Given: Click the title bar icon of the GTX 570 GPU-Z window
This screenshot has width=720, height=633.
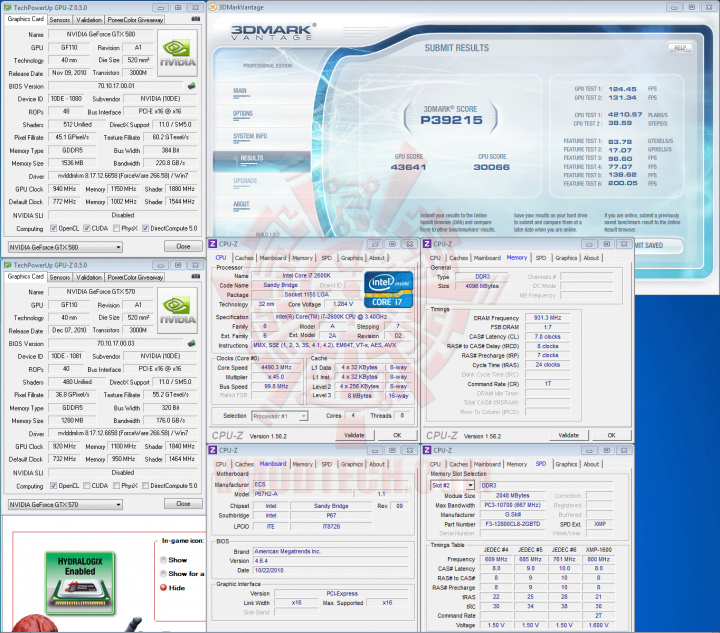Looking at the screenshot, I should (8, 265).
